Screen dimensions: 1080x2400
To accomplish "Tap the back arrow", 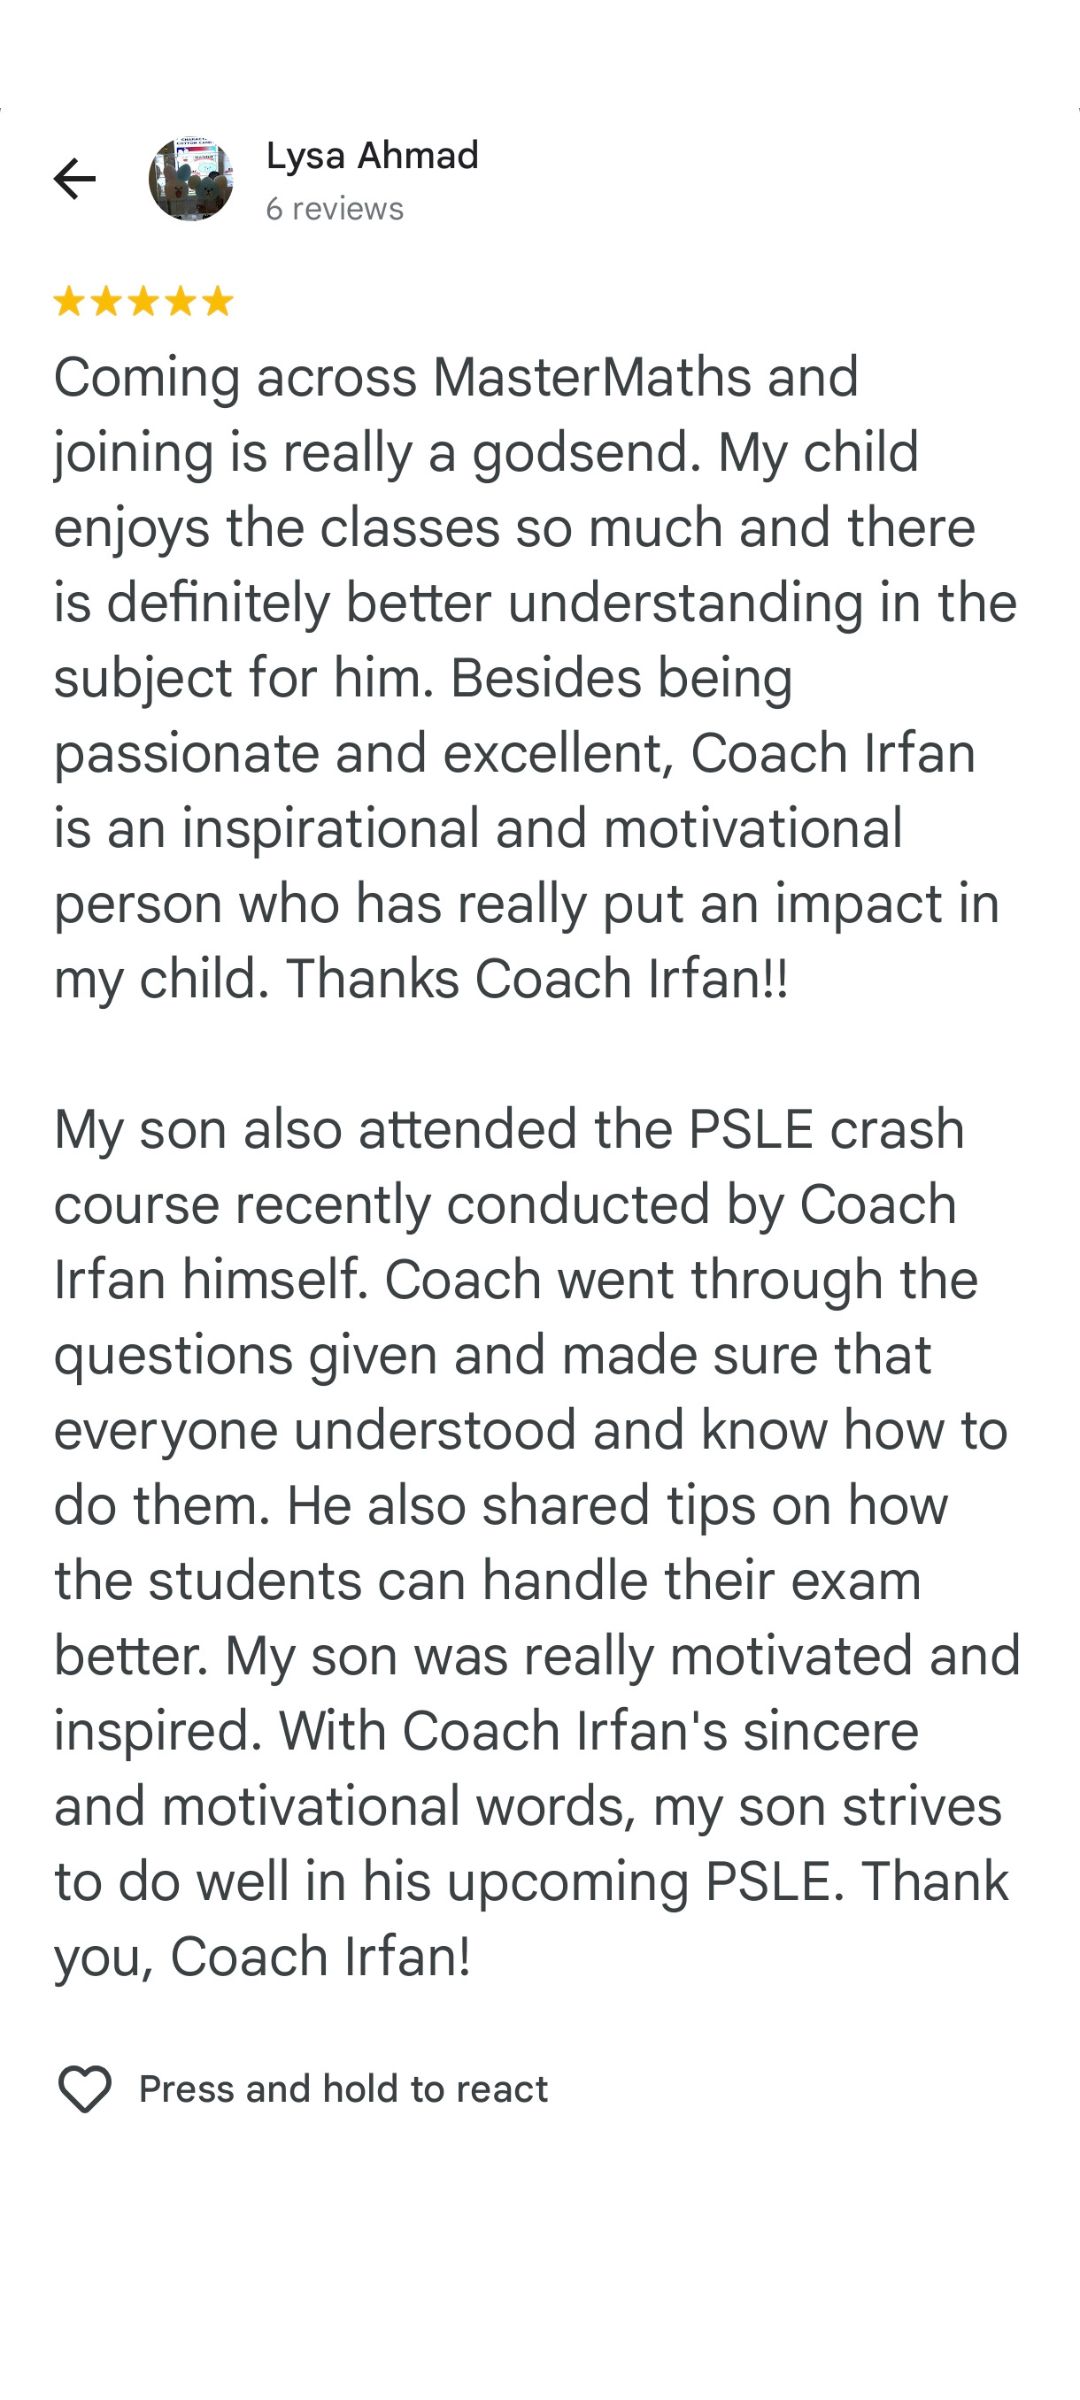I will 75,180.
